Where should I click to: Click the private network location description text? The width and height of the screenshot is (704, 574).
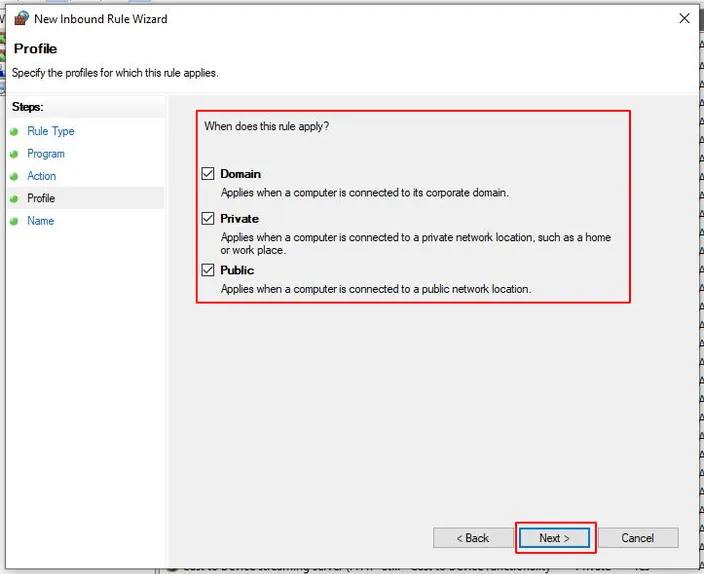(x=415, y=243)
